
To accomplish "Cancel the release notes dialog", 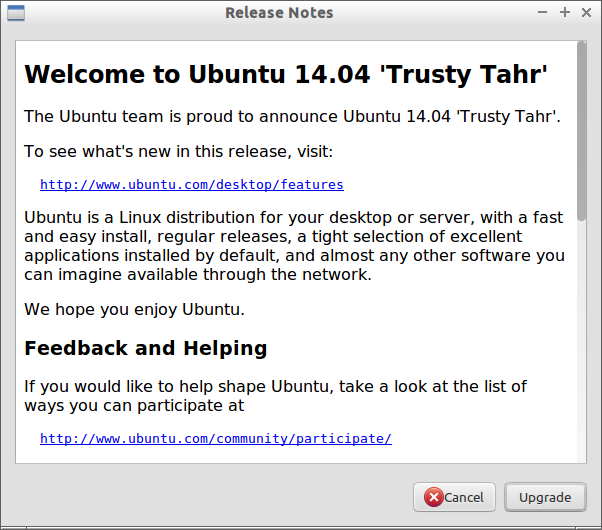I will [454, 497].
